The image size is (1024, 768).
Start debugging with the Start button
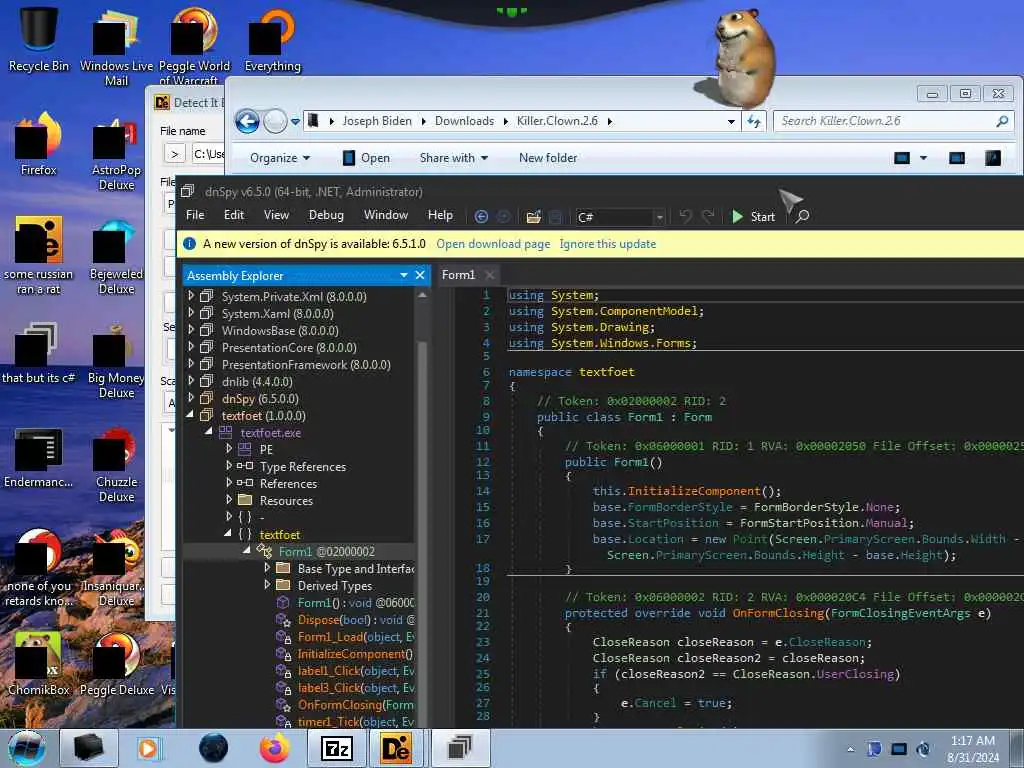click(753, 217)
